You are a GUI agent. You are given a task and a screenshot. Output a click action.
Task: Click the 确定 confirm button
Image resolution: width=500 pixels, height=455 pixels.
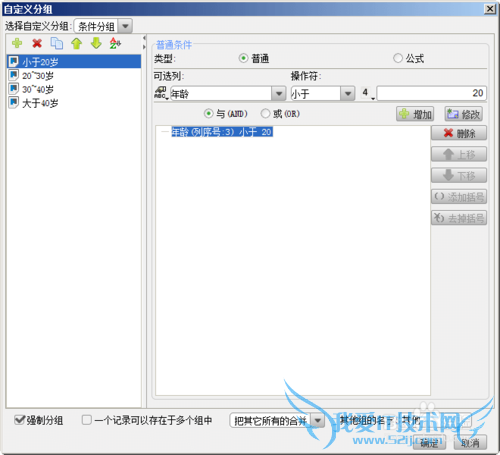point(429,443)
